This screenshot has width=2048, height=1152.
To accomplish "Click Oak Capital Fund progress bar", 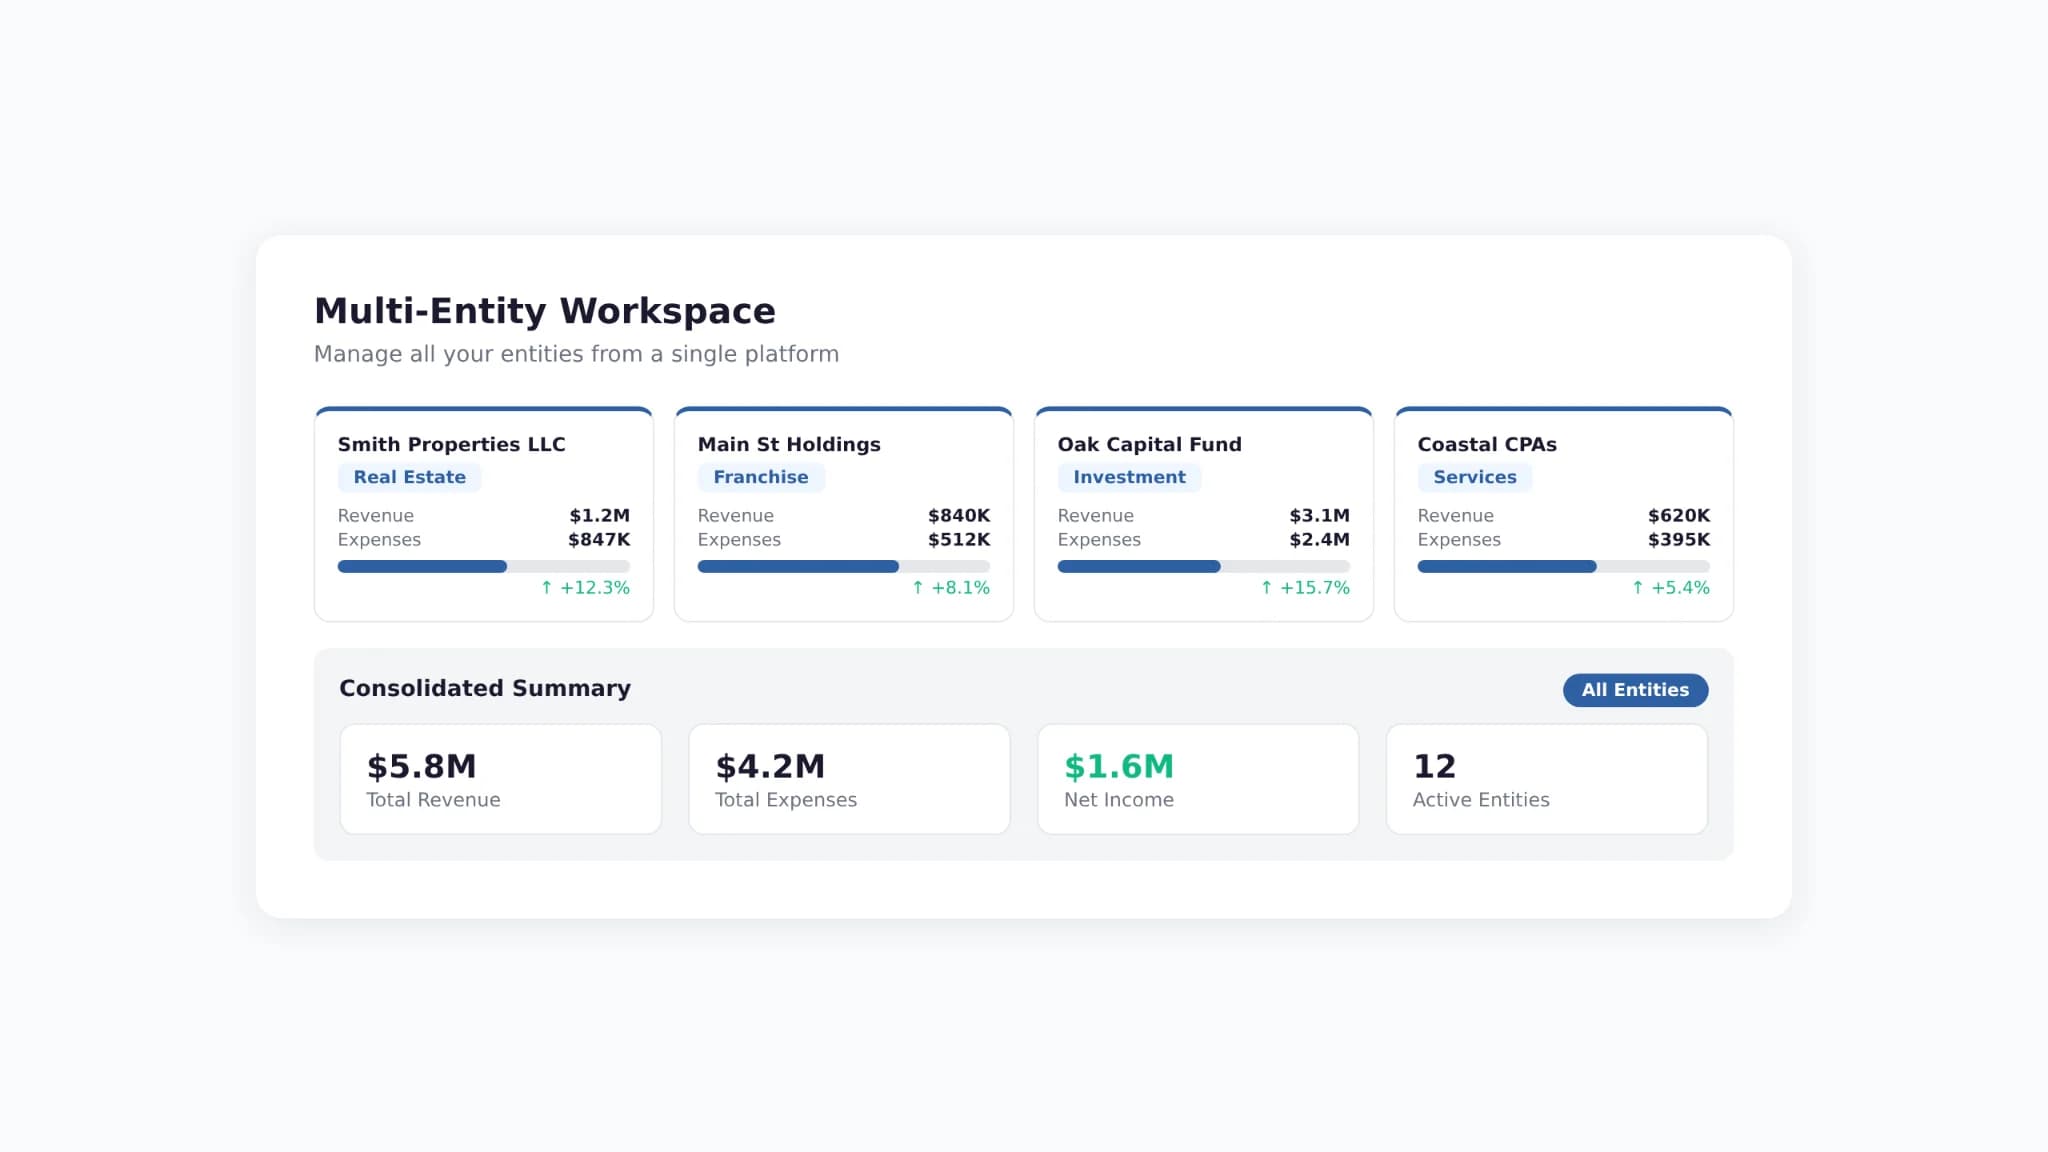I will point(1204,566).
